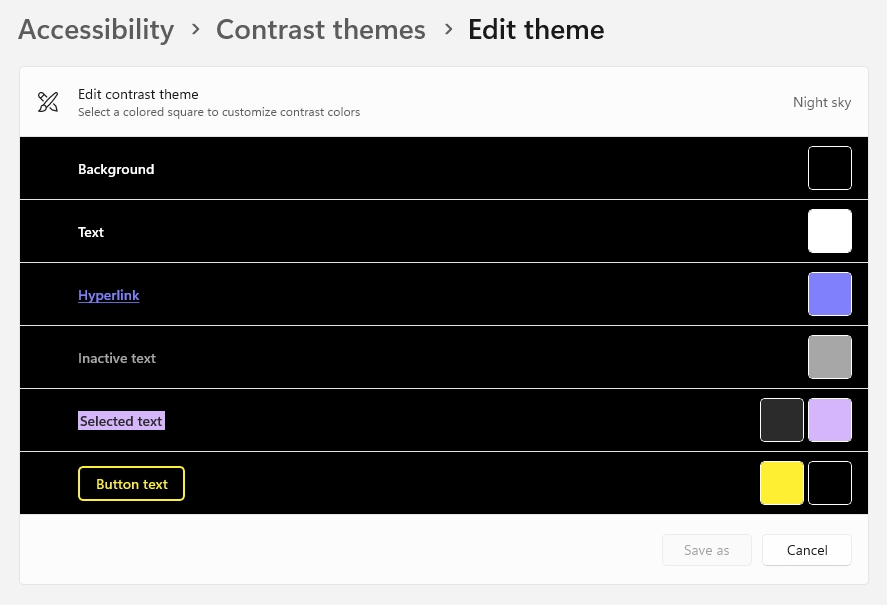Open the Background color swatch
This screenshot has width=887, height=605.
pos(829,168)
